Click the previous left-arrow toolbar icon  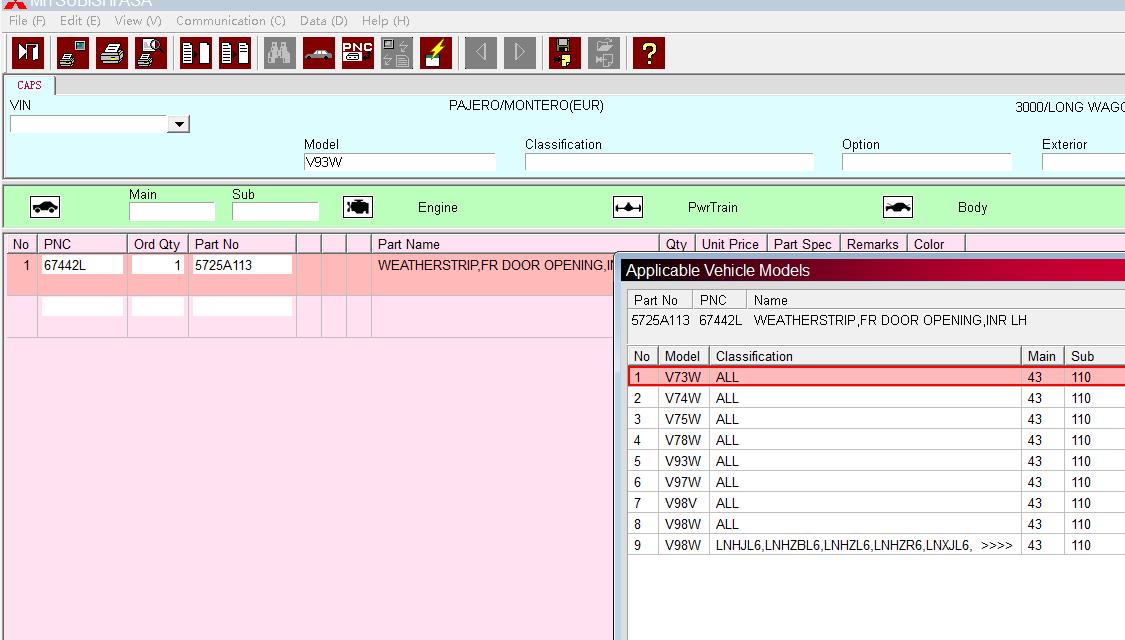tap(481, 52)
